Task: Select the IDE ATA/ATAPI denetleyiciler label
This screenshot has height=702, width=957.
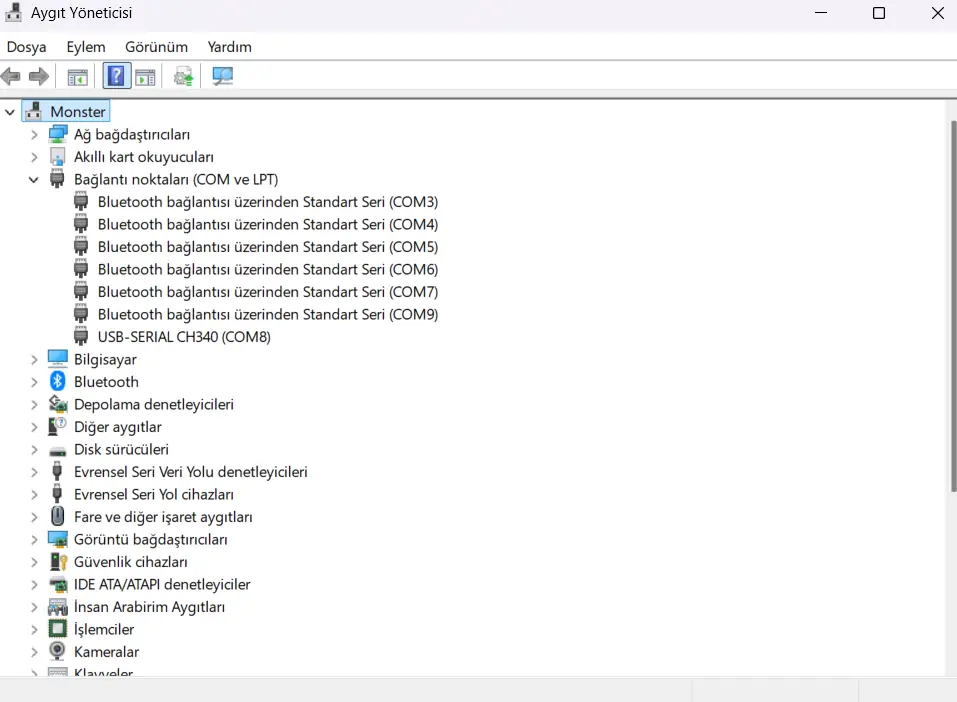Action: click(162, 584)
